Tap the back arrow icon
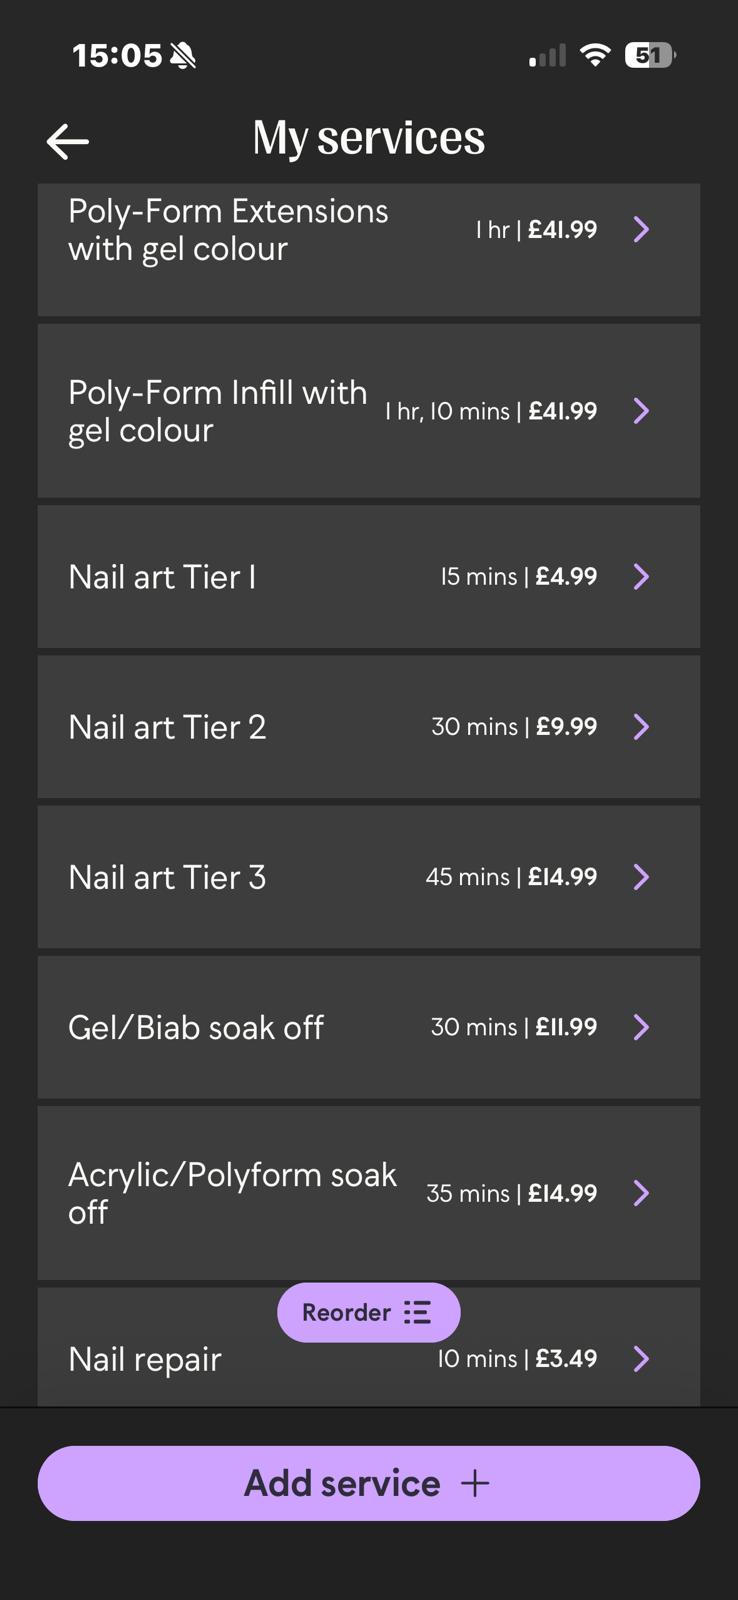This screenshot has height=1600, width=738. (68, 142)
